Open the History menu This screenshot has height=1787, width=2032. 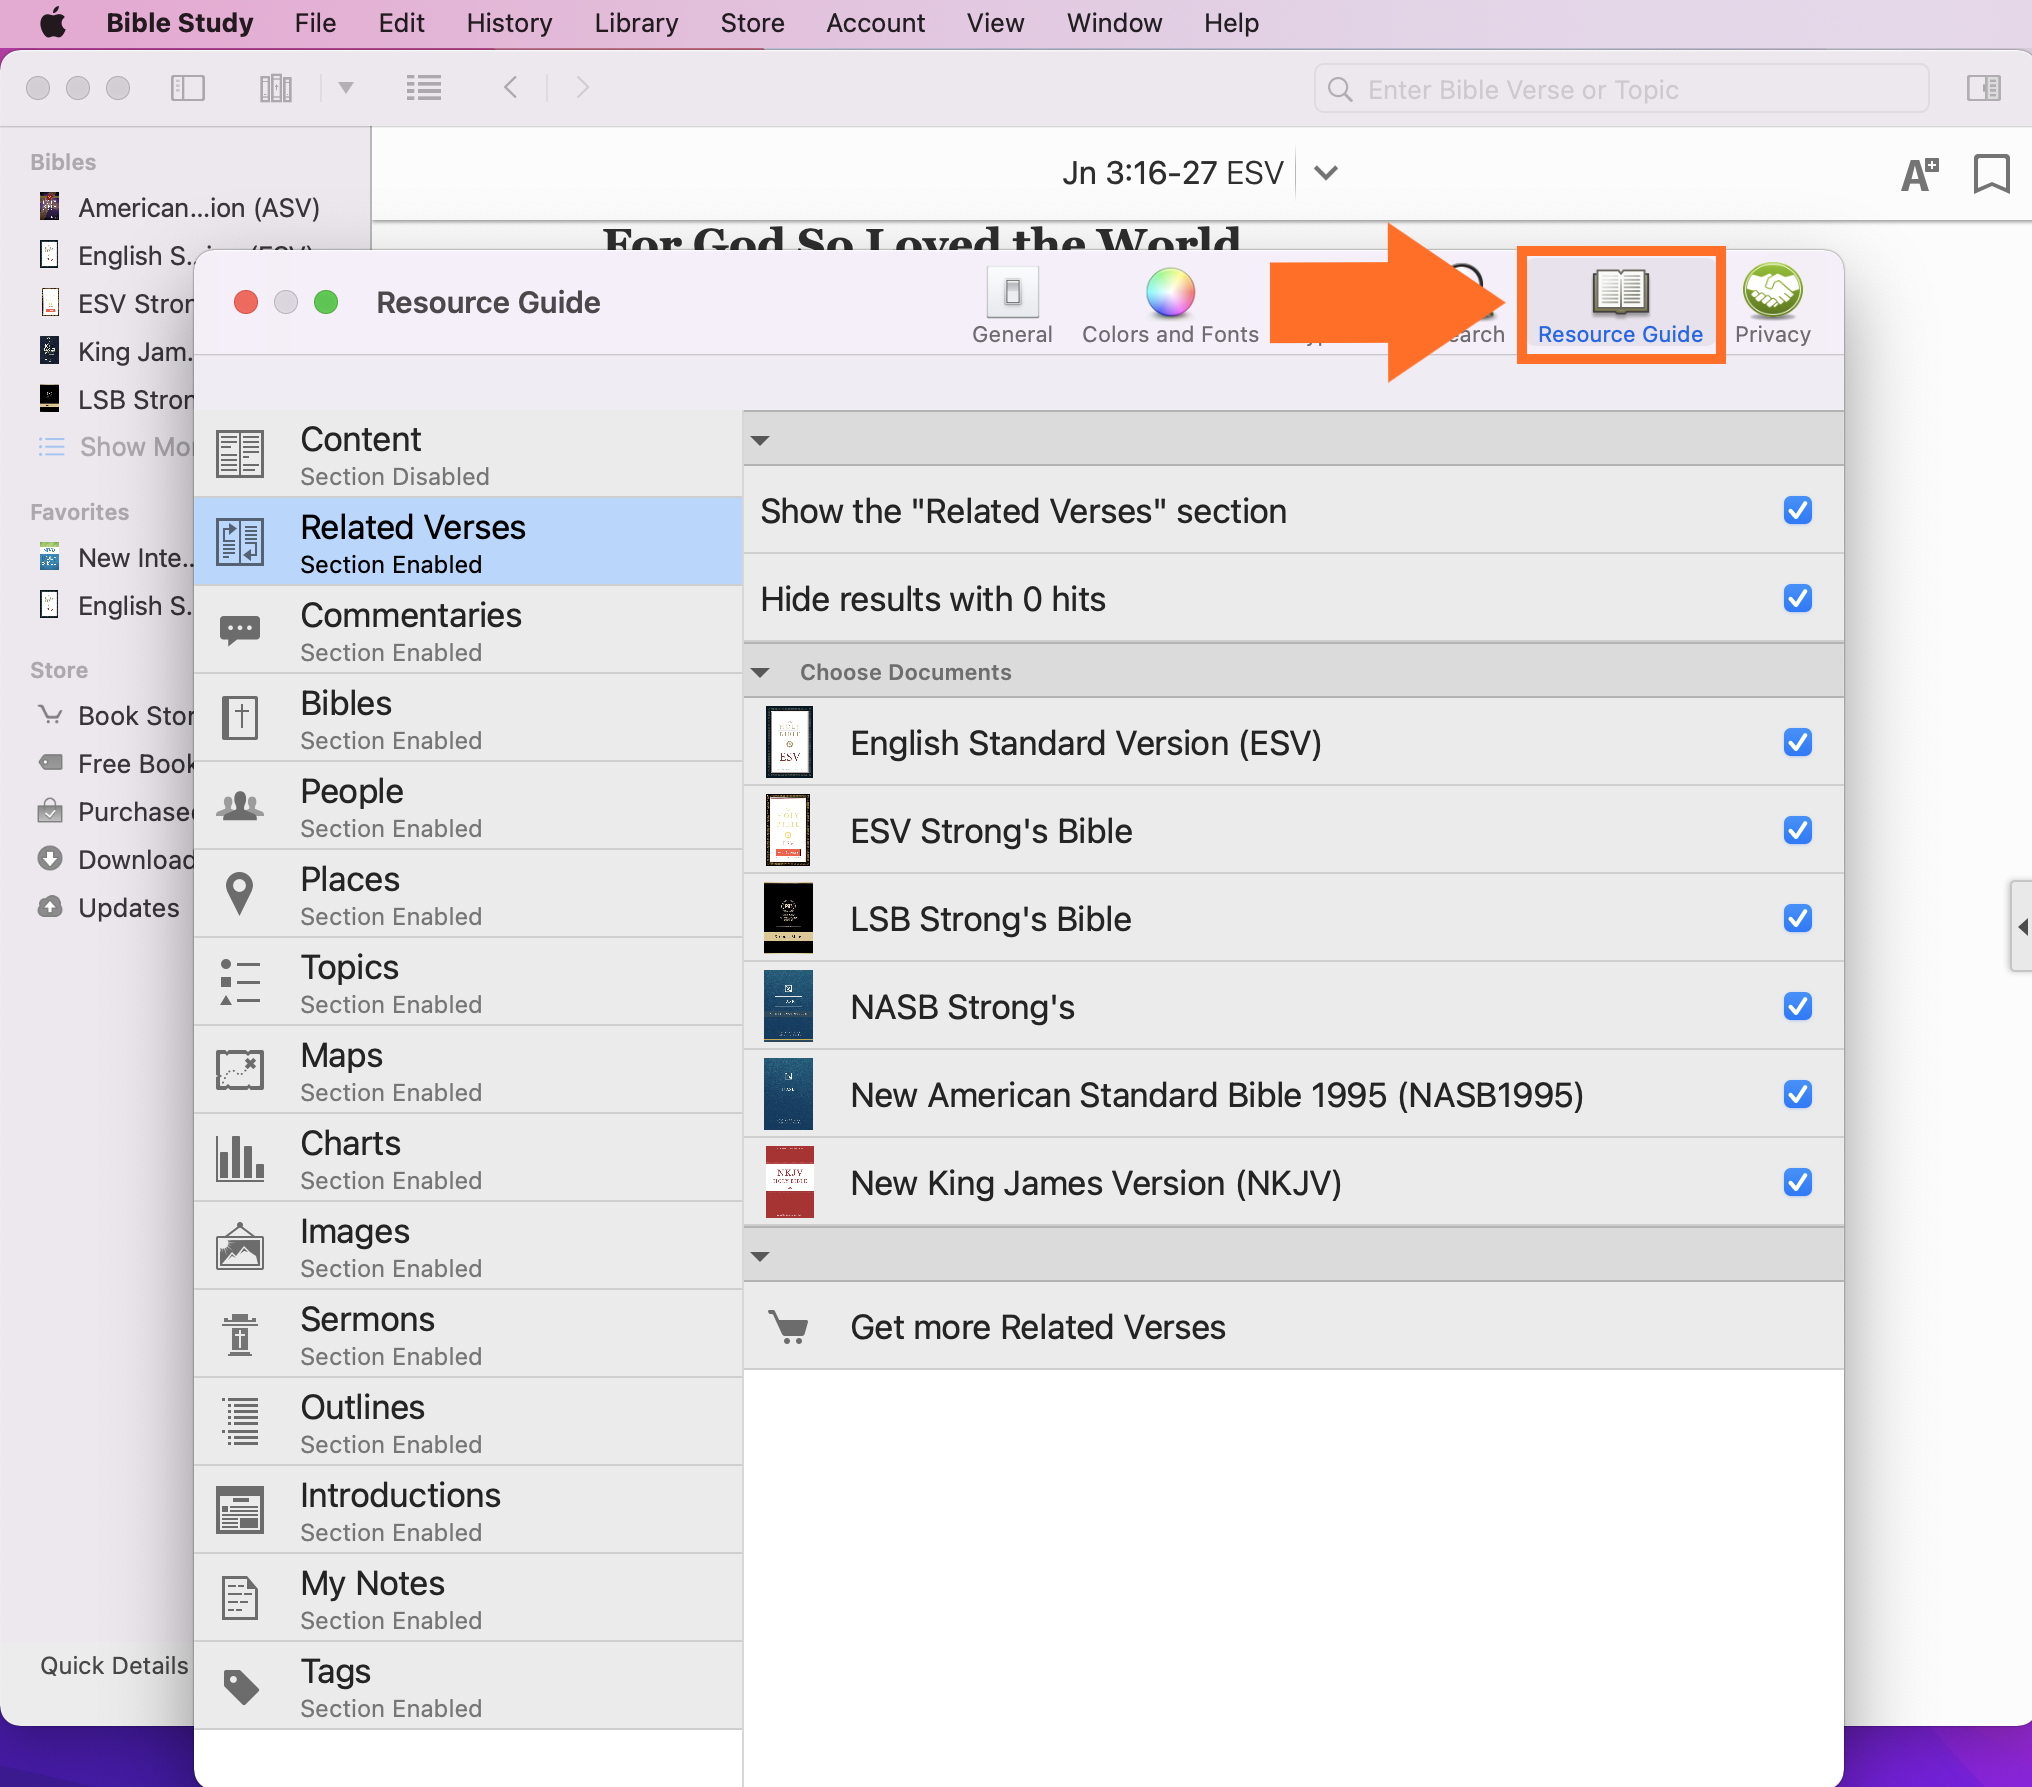point(509,23)
